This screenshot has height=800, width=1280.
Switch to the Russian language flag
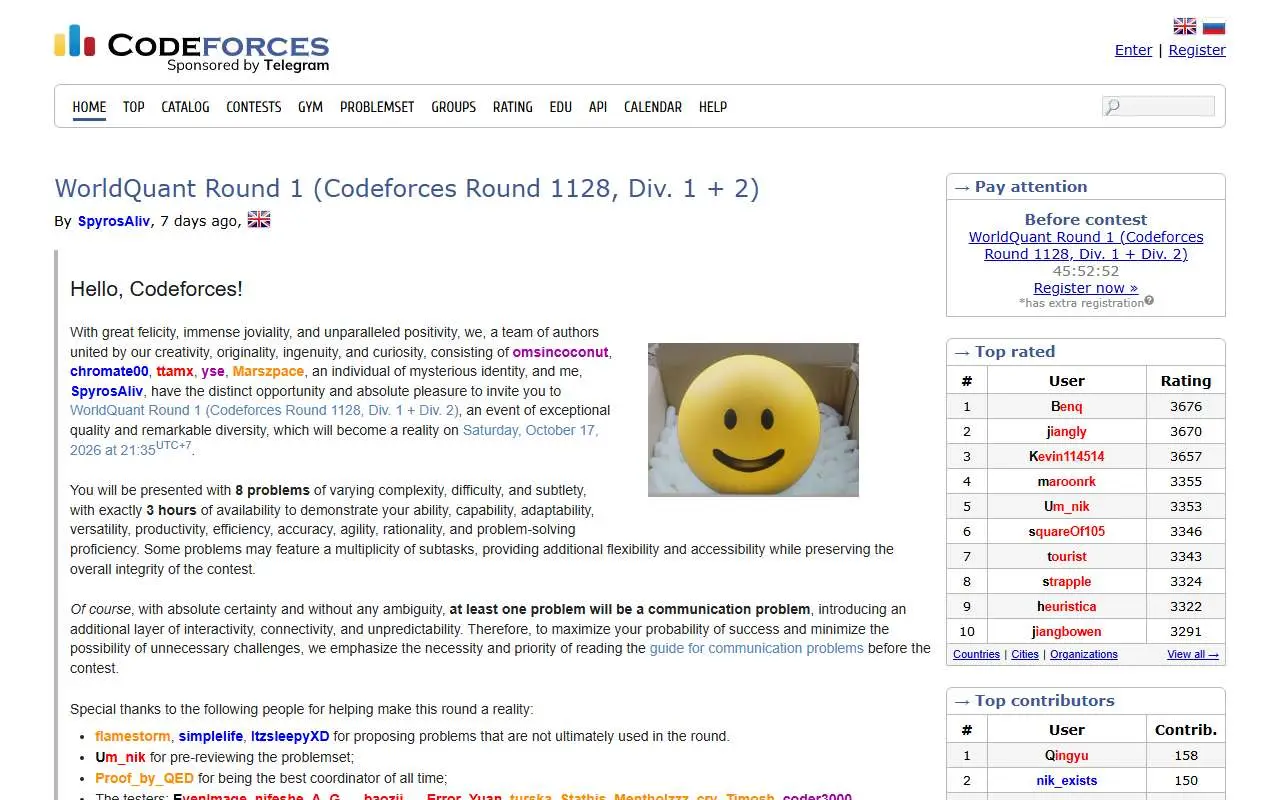coord(1214,27)
